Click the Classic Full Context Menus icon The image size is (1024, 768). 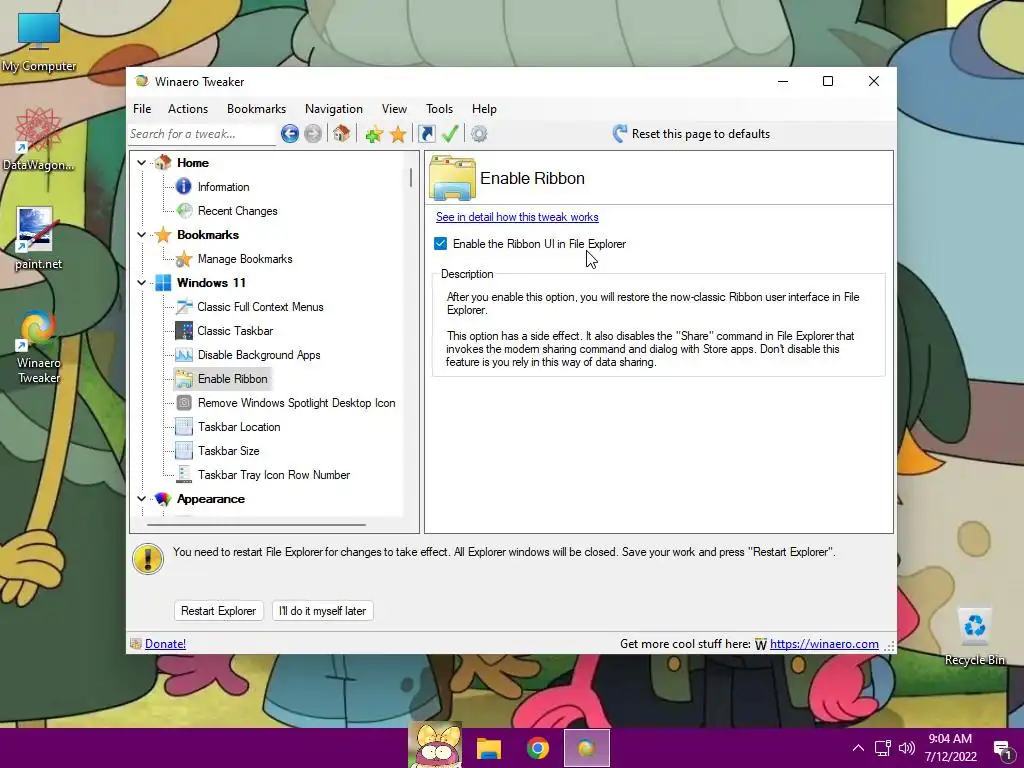(184, 307)
